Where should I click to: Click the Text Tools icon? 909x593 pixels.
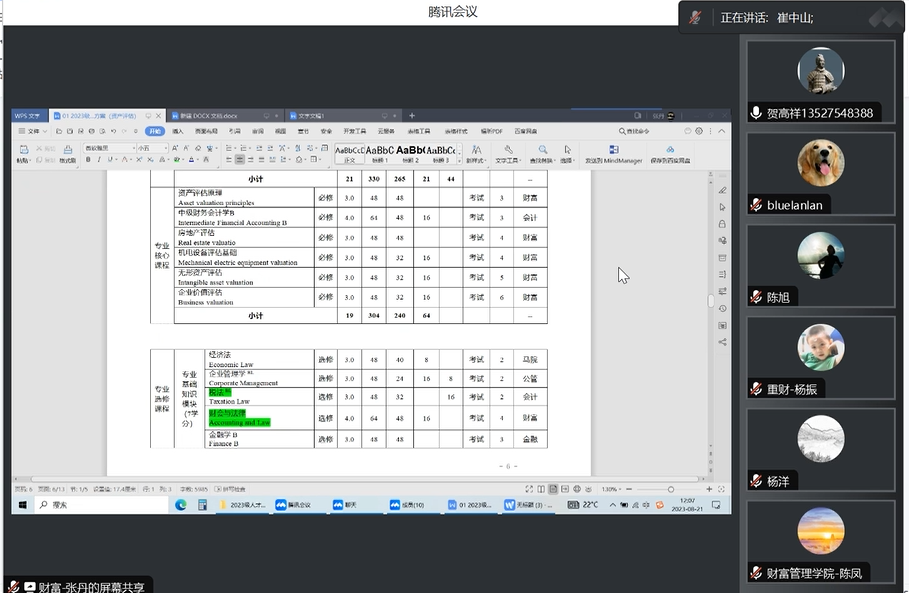508,150
